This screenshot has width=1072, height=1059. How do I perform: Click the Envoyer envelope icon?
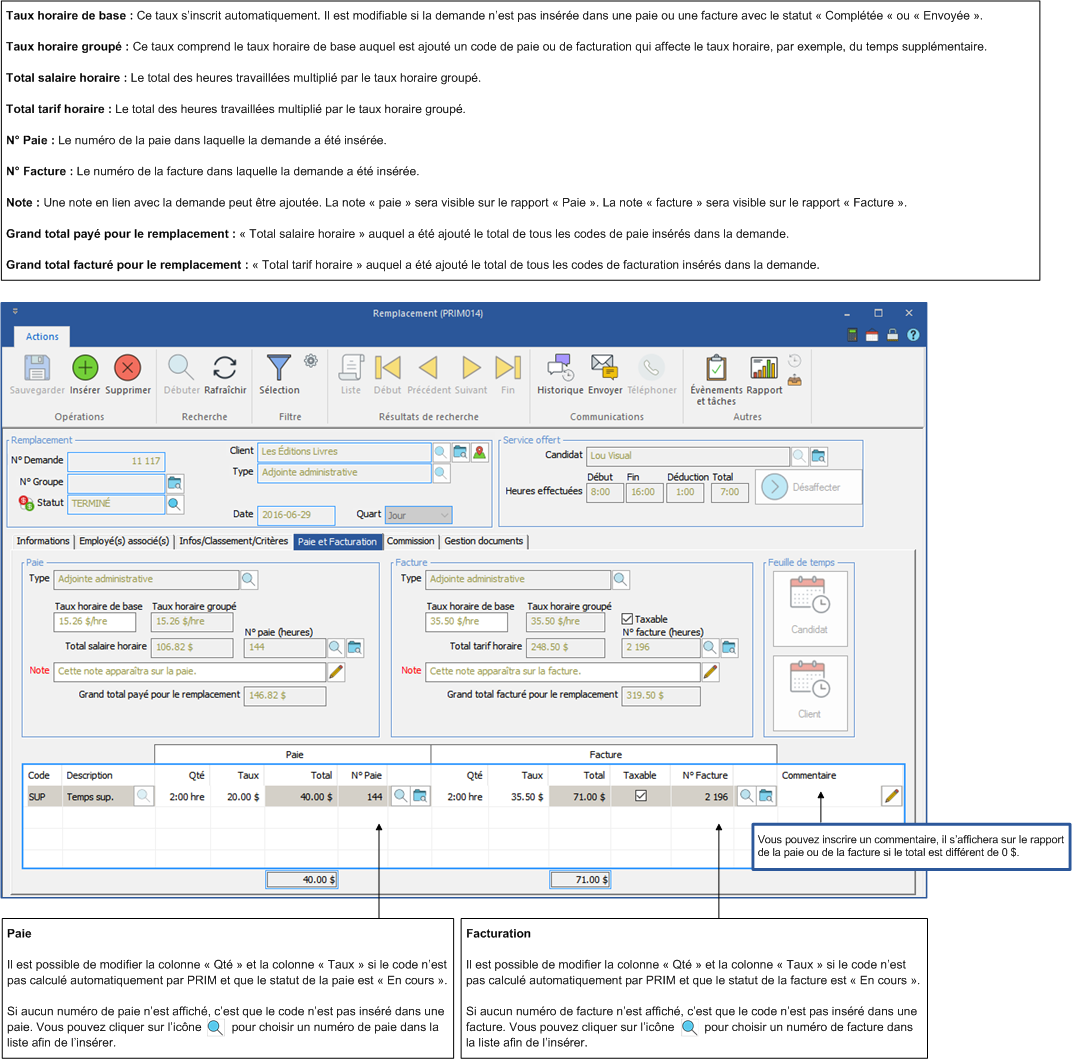tap(604, 368)
